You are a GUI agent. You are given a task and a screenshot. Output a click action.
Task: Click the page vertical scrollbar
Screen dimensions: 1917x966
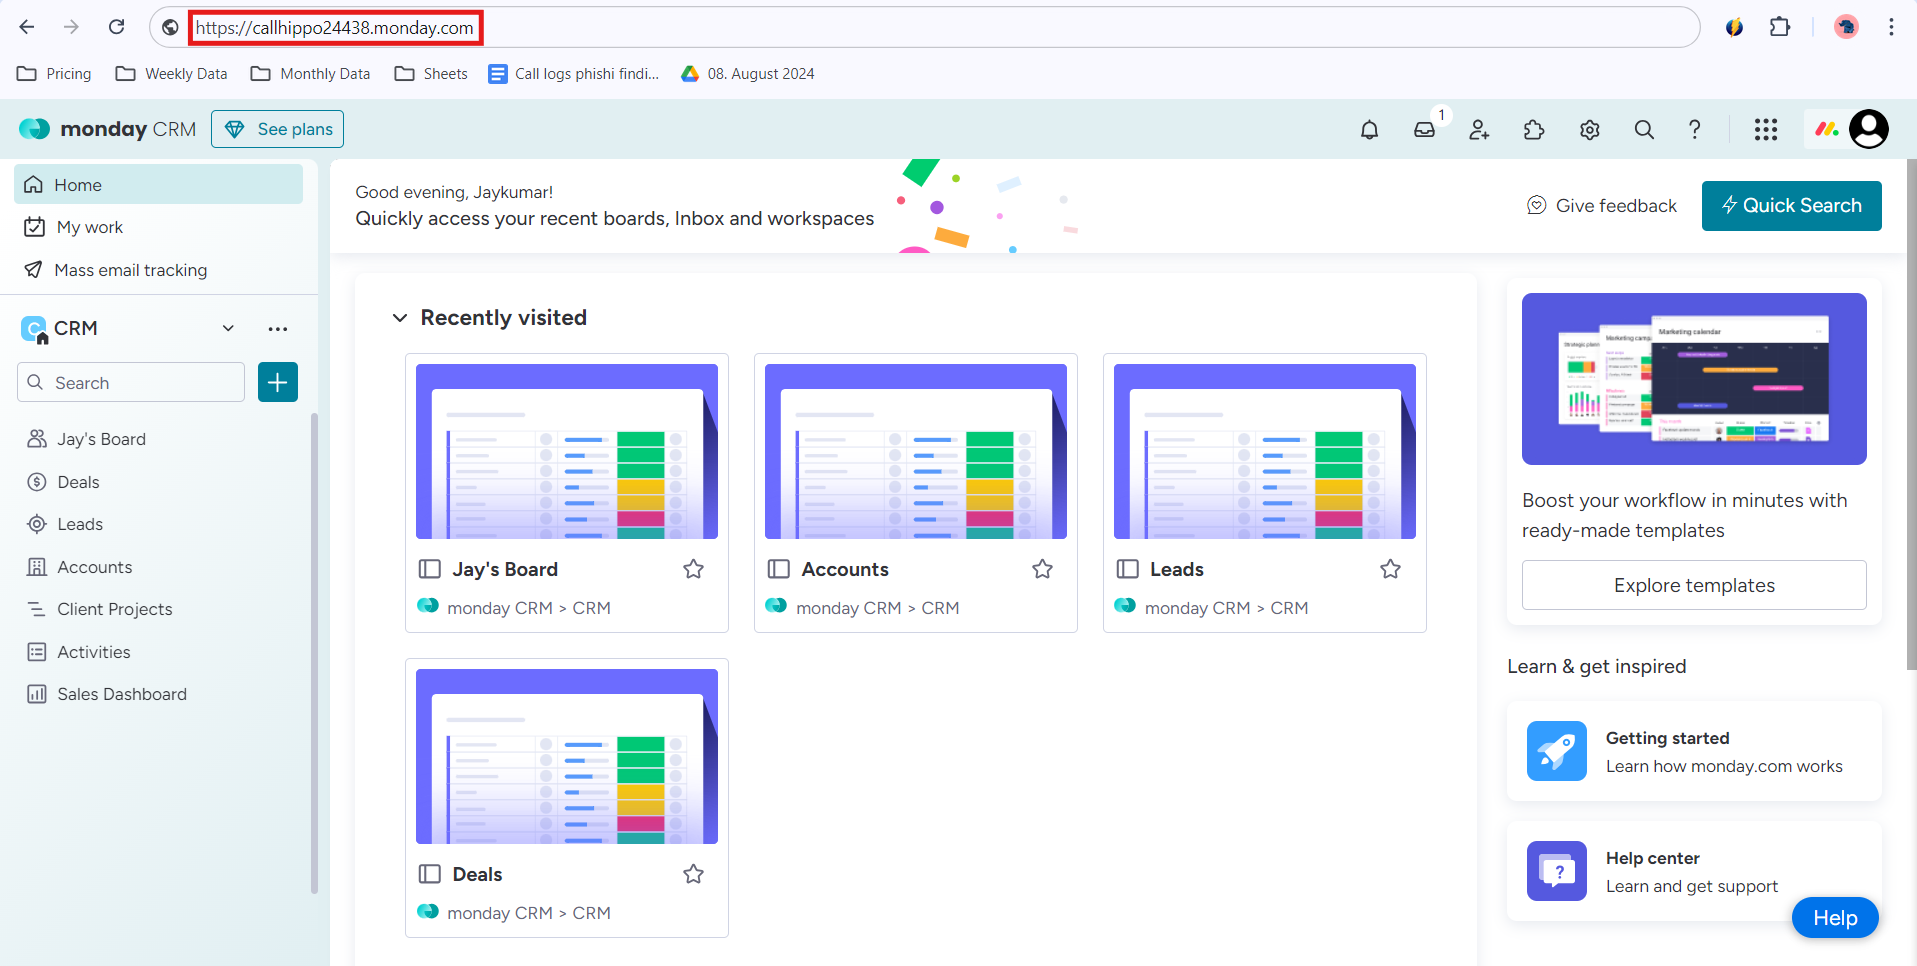point(1911,415)
